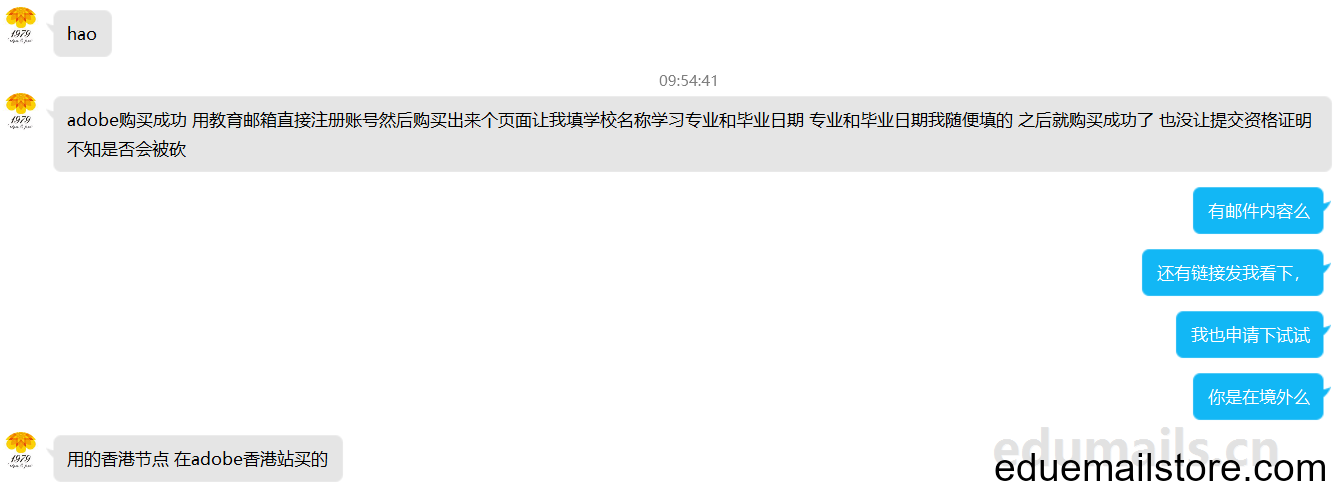The width and height of the screenshot is (1335, 495).
Task: Click the words 用的香港节点 in last message
Action: (118, 460)
